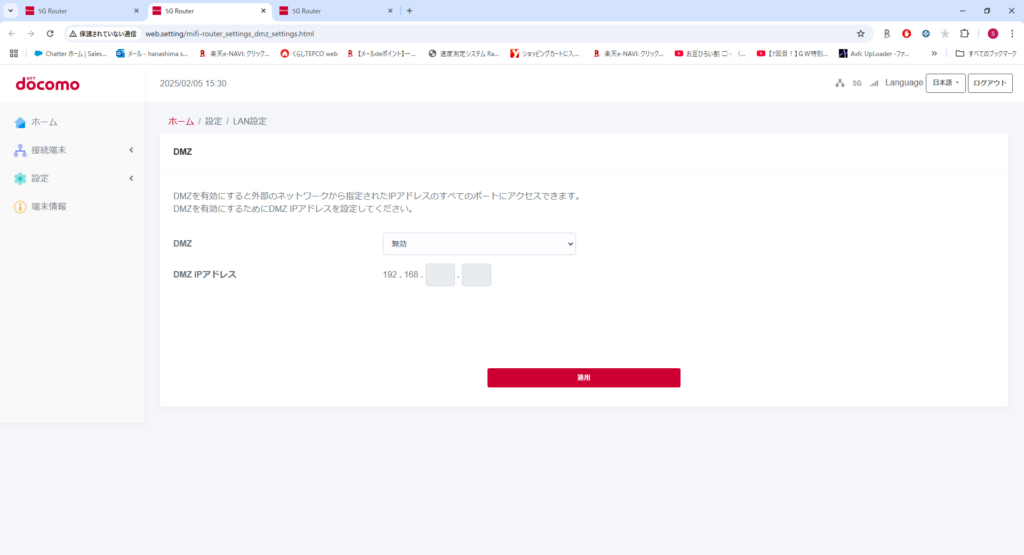Open the DMZ 無効 dropdown

coord(479,244)
